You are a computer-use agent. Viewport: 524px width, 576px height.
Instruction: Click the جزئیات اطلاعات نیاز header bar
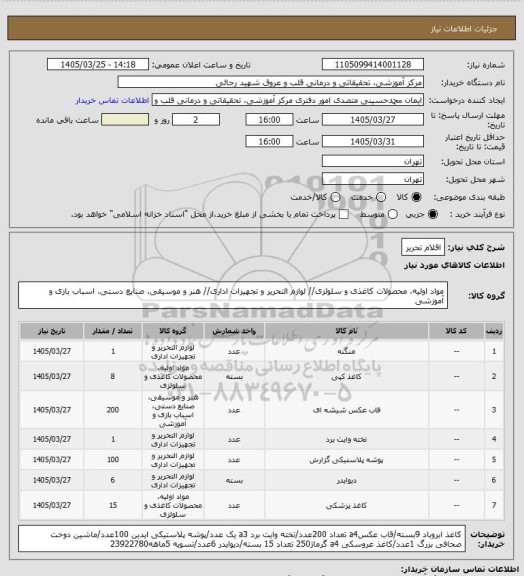[261, 28]
